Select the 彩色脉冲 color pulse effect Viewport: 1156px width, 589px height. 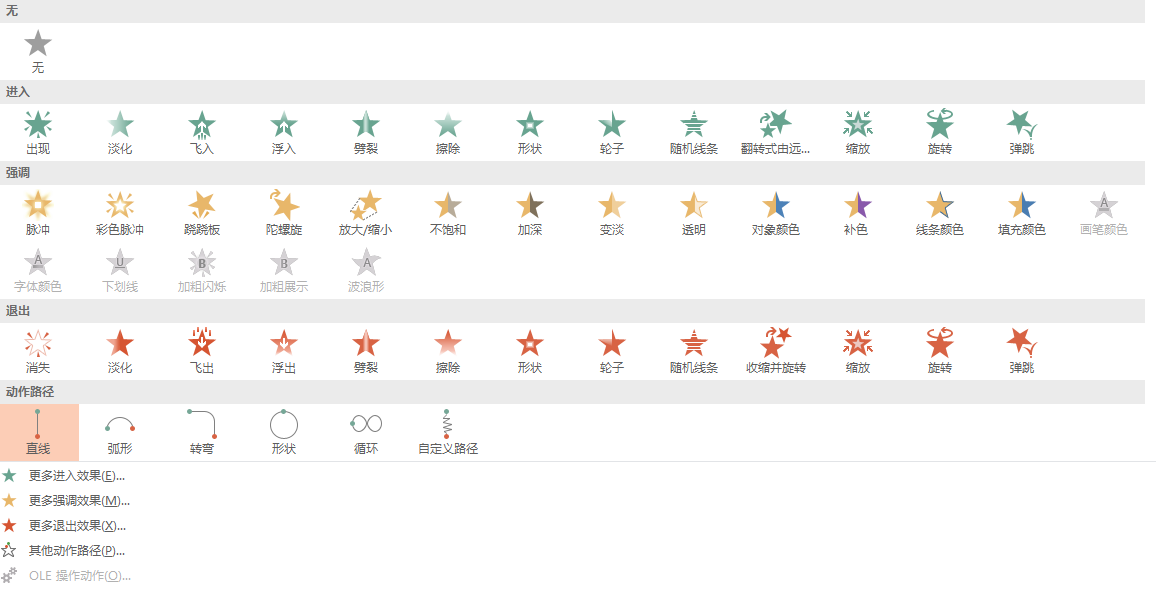tap(120, 214)
